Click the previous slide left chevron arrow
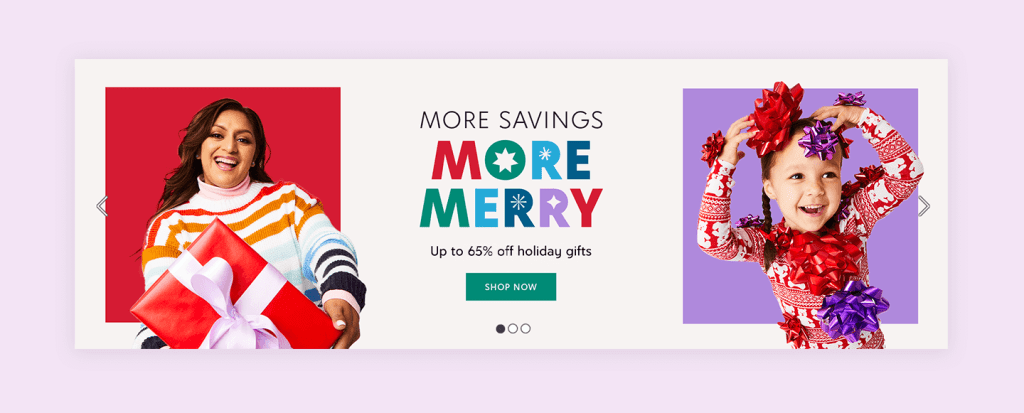Viewport: 1024px width, 413px height. click(x=102, y=206)
